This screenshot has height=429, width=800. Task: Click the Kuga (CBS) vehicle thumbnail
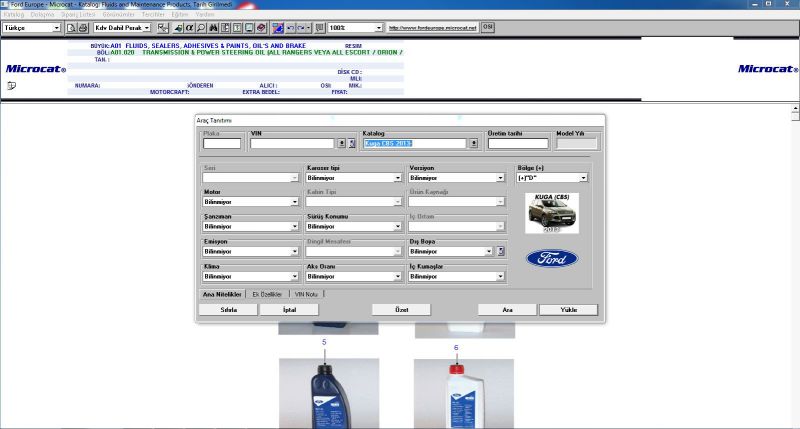pos(552,213)
